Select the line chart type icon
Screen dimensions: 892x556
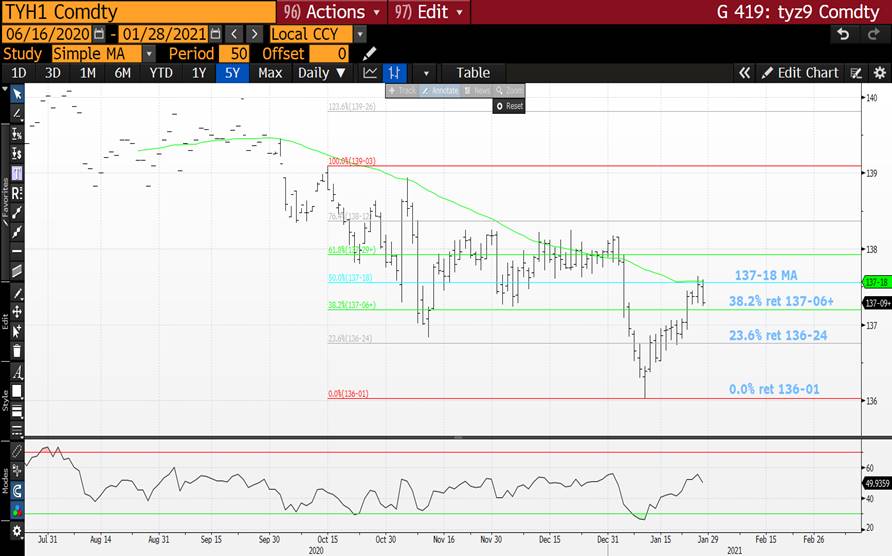(370, 73)
